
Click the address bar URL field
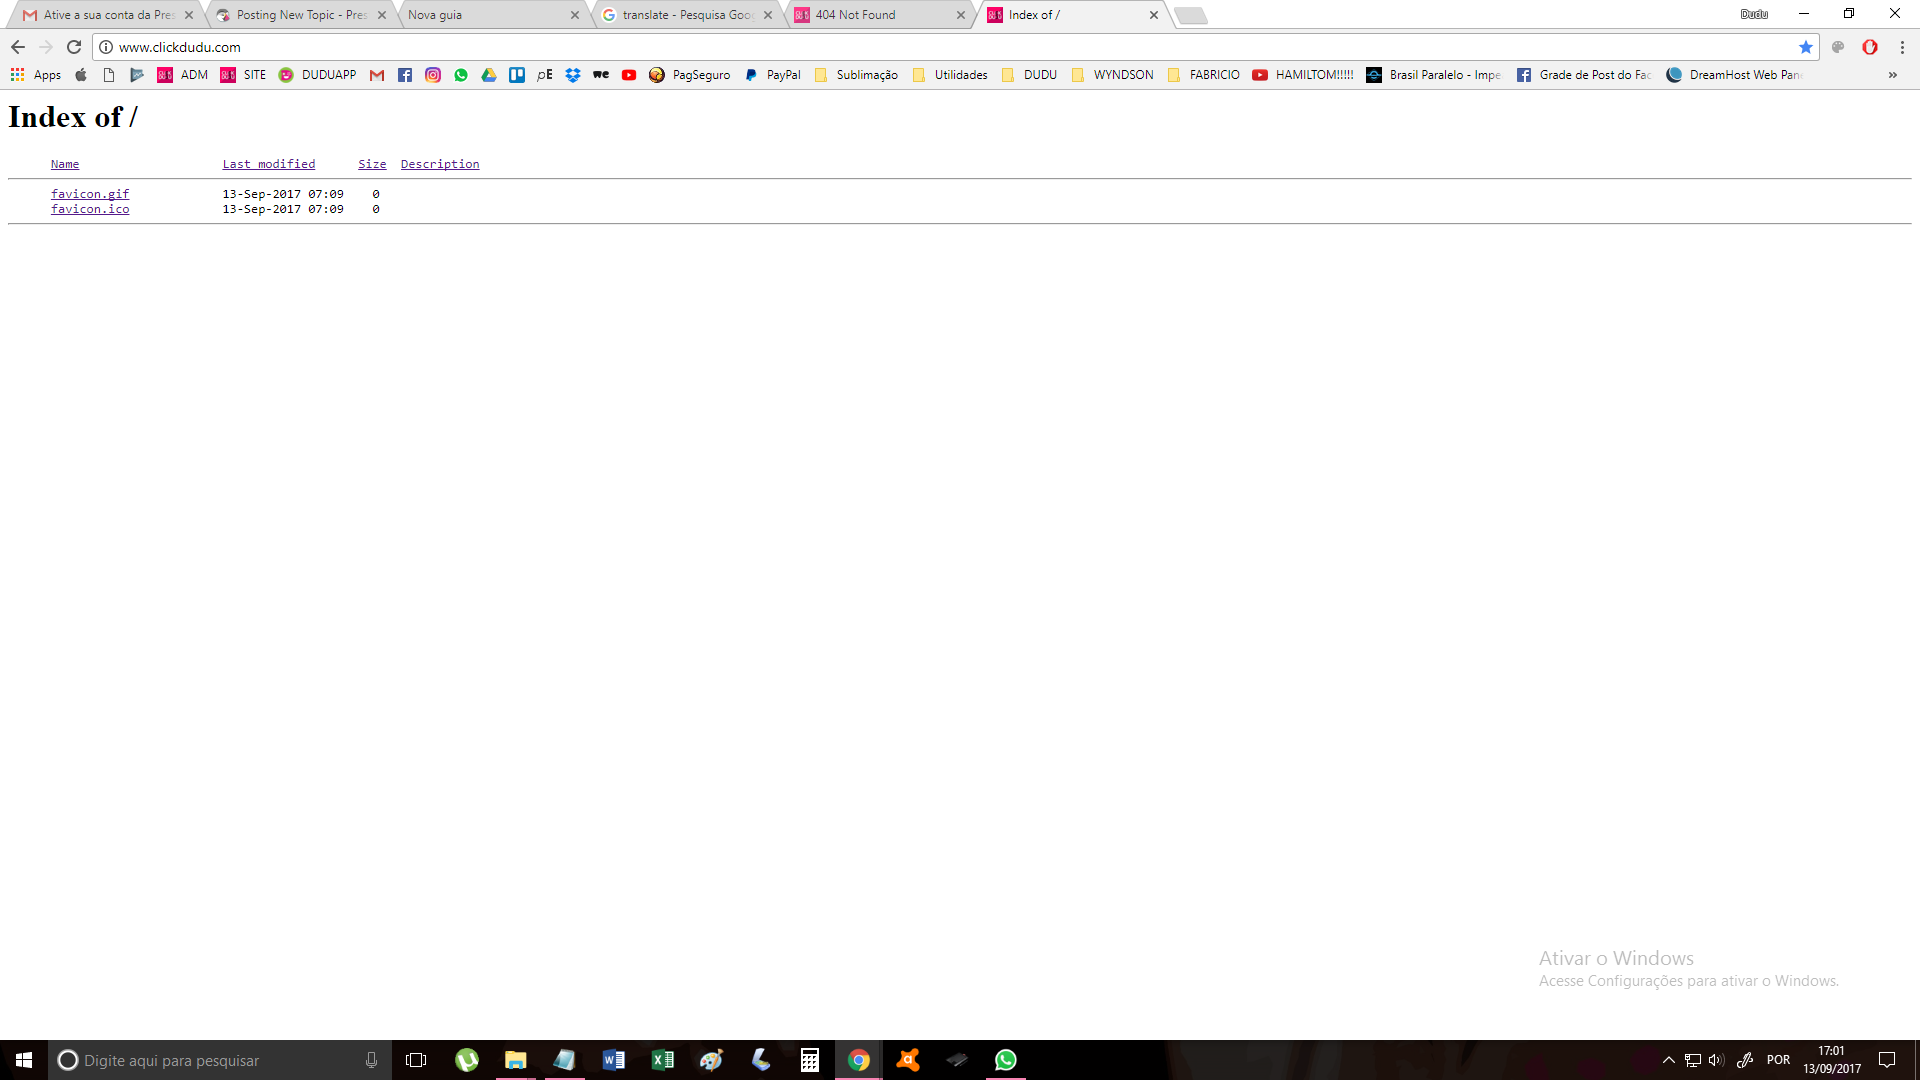(900, 47)
